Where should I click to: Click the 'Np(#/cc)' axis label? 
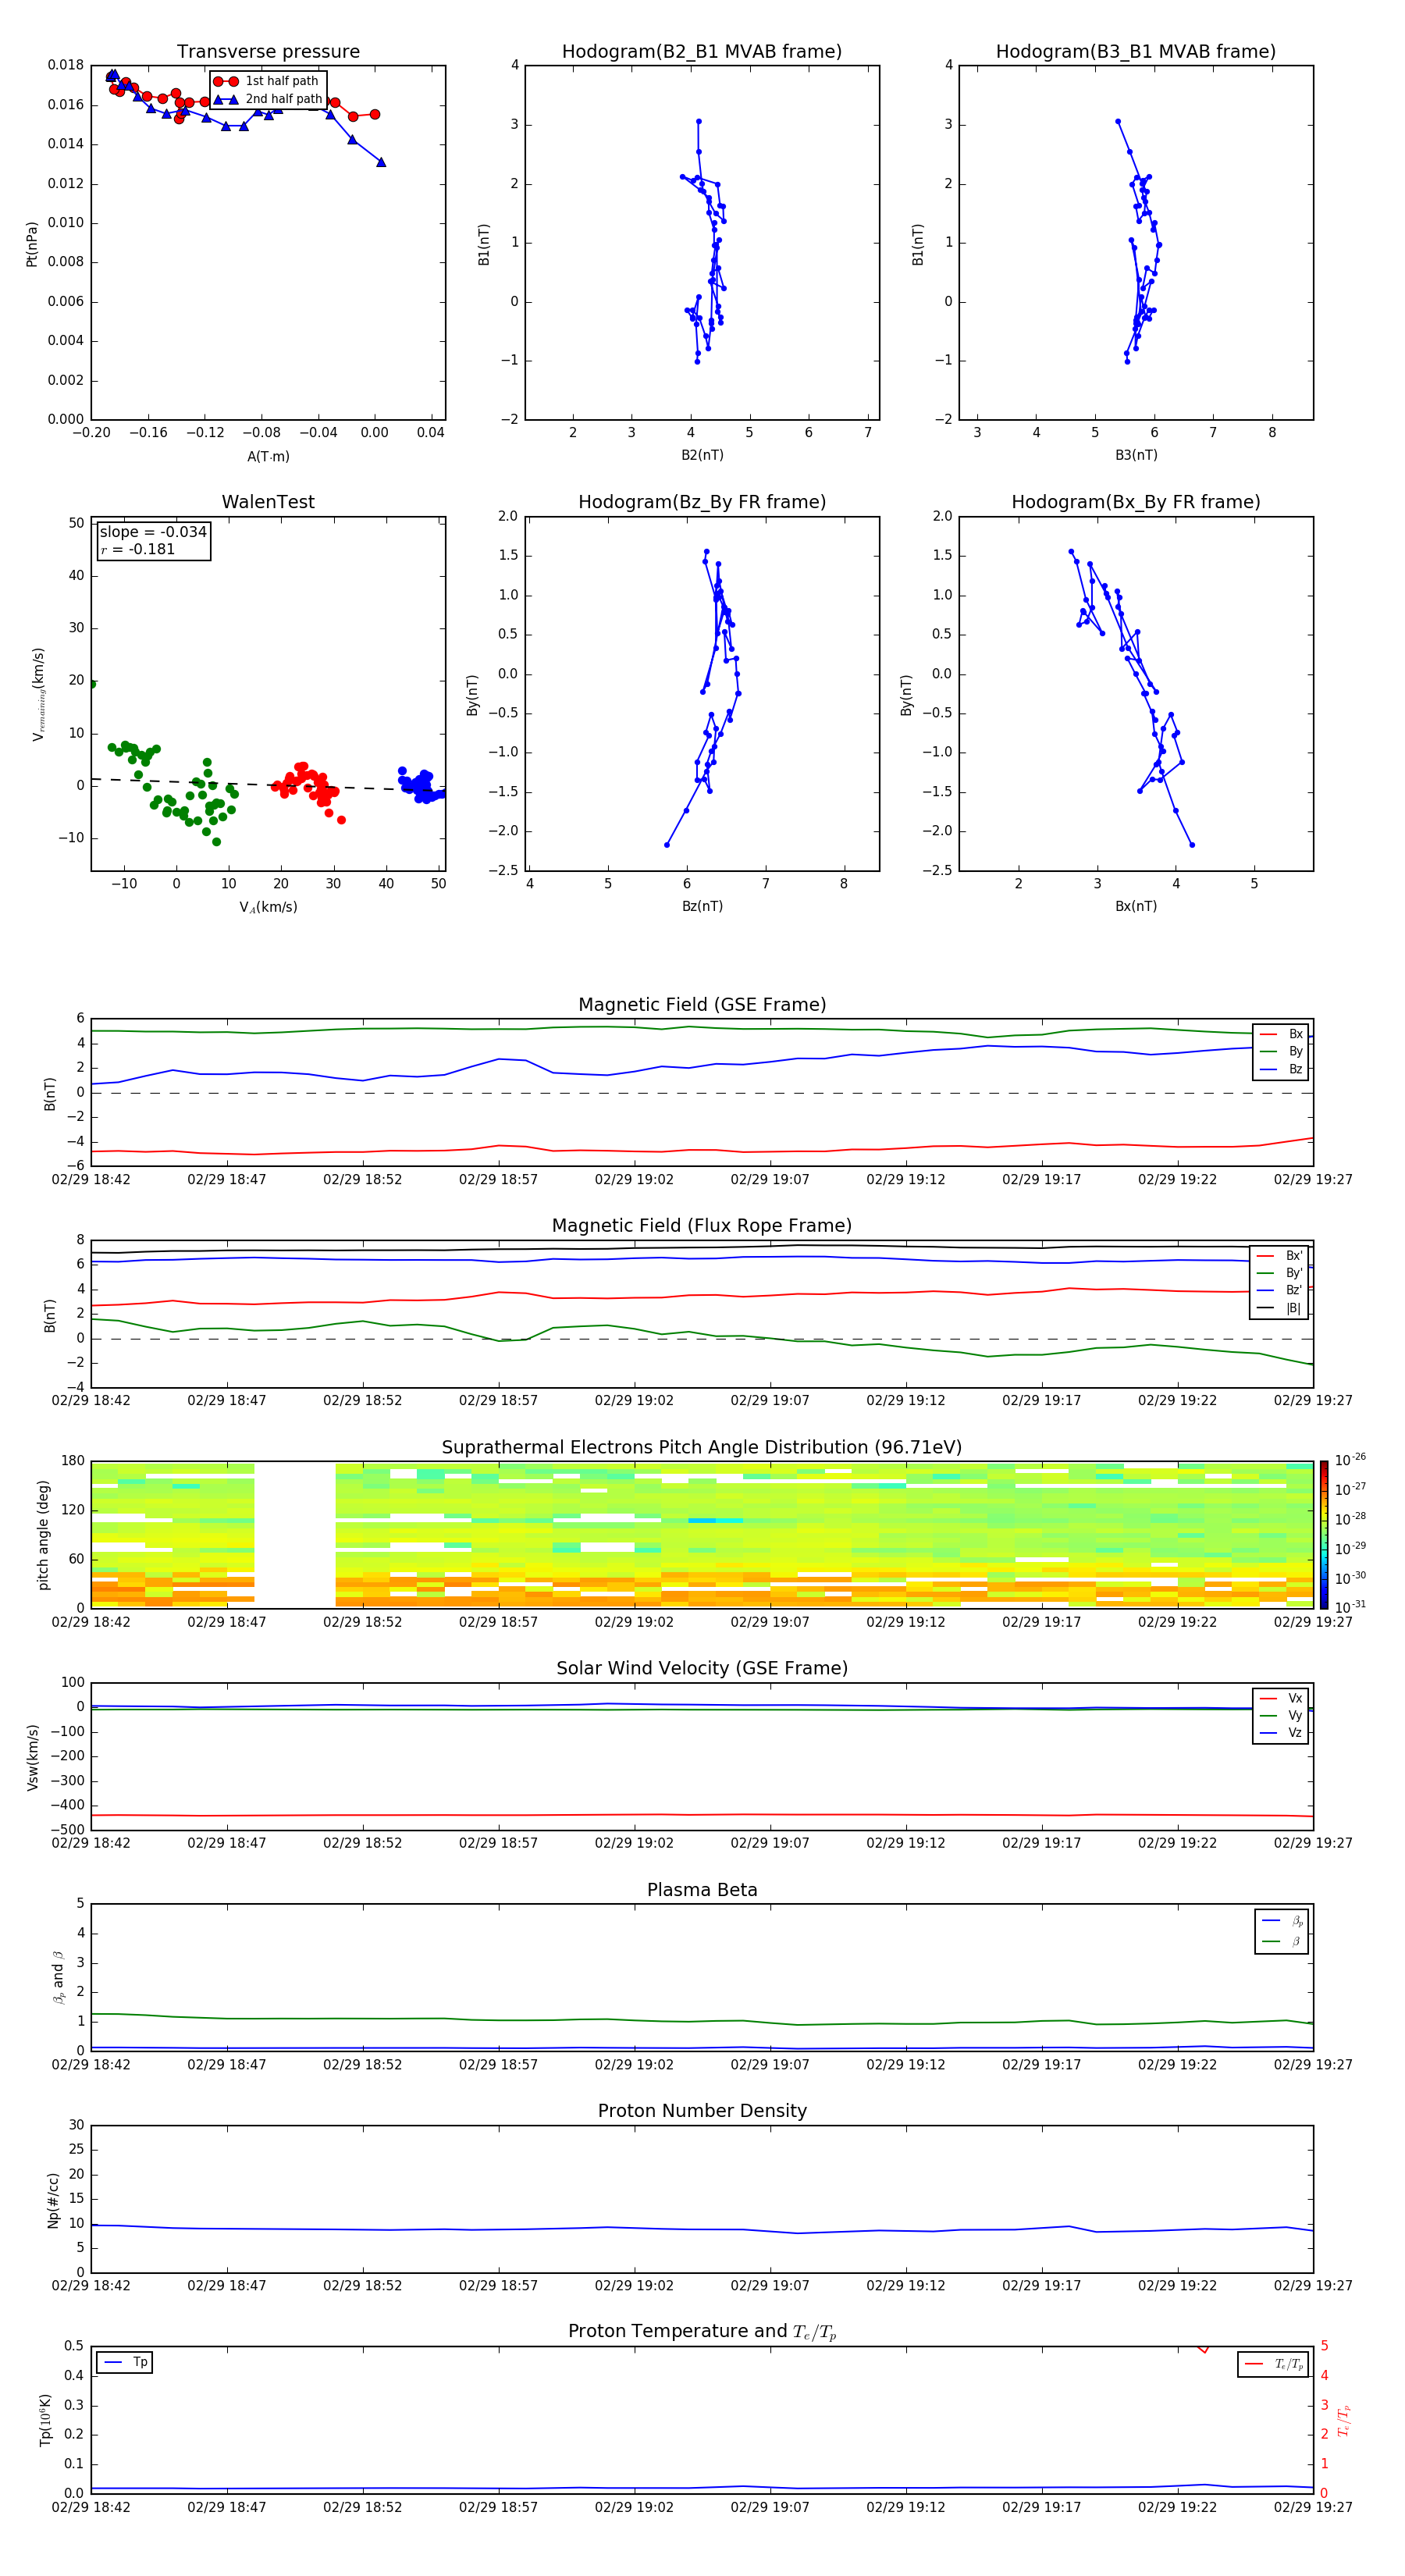click(x=53, y=2201)
